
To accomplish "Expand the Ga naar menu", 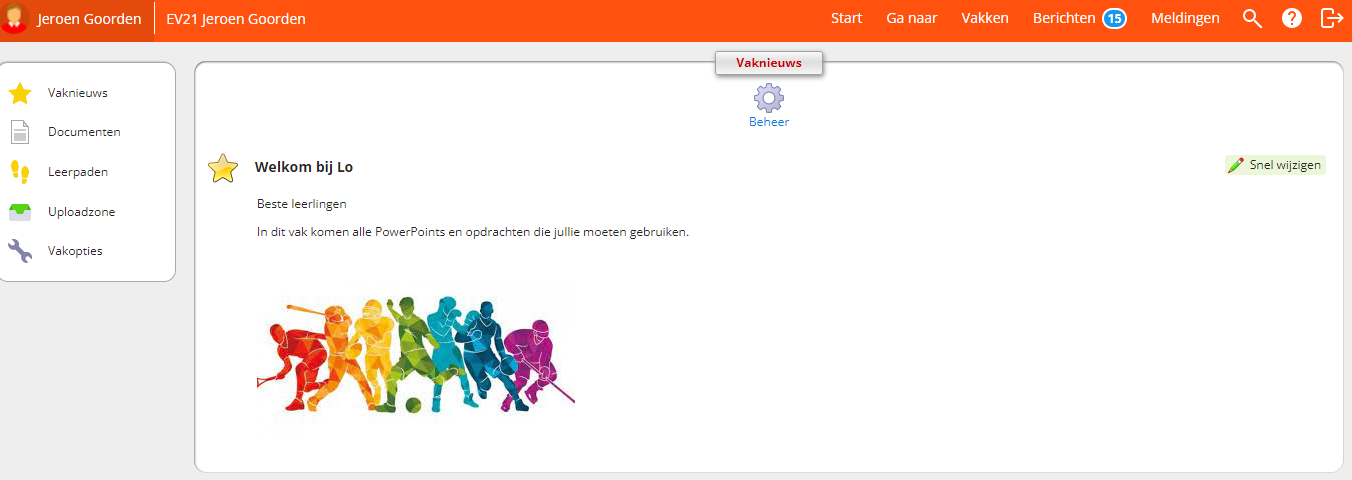I will [911, 18].
